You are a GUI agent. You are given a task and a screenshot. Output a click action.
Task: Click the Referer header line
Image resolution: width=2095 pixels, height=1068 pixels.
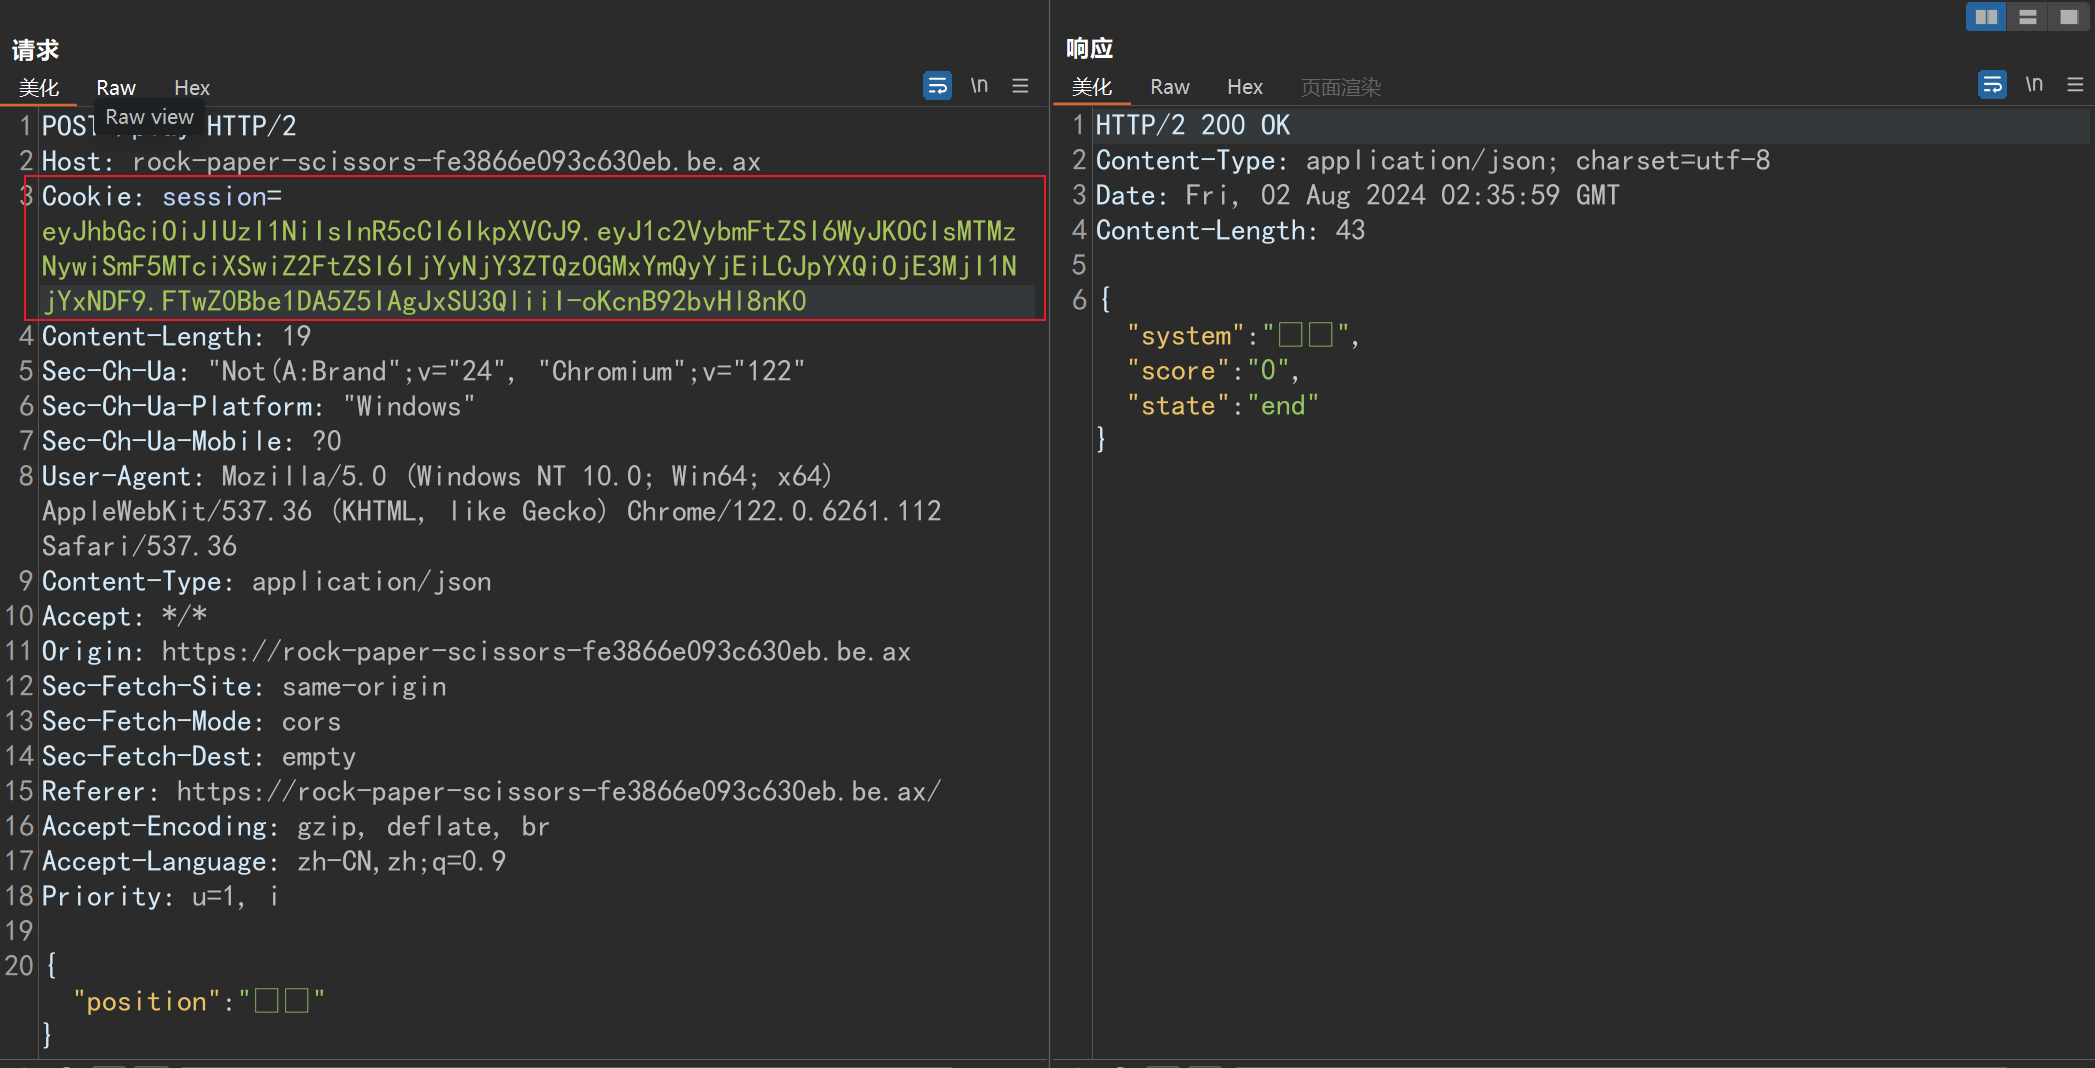(491, 791)
